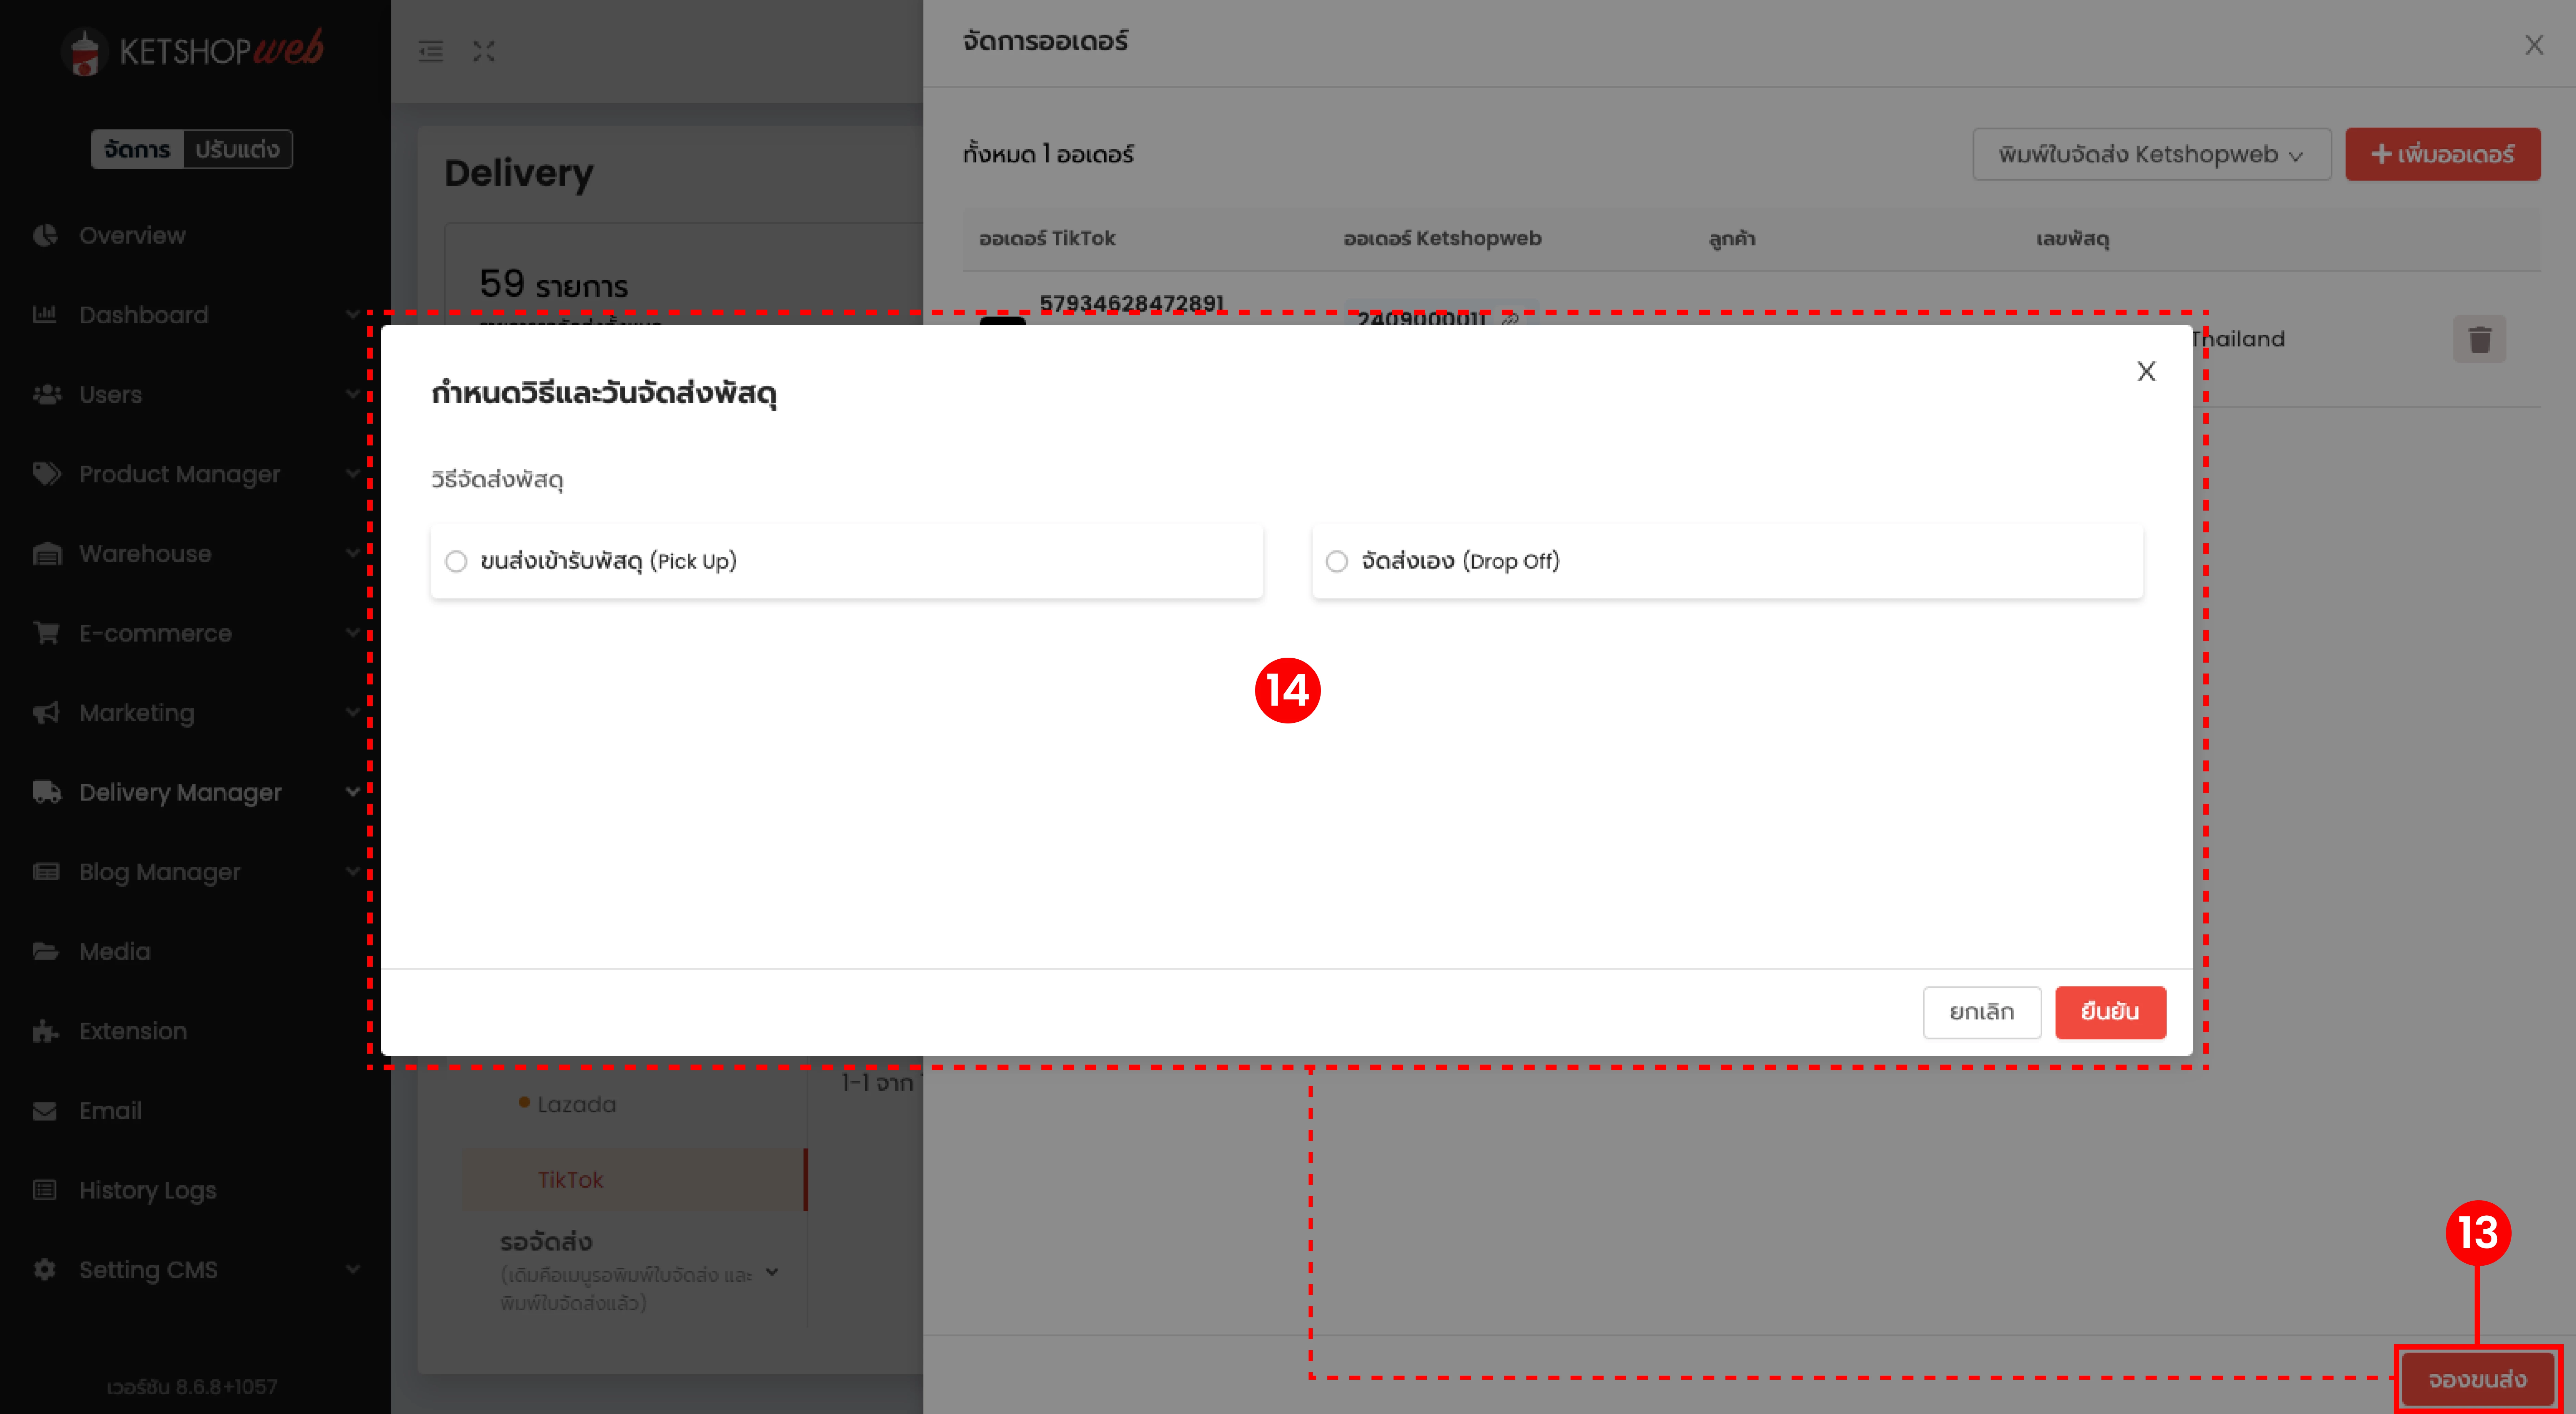The width and height of the screenshot is (2576, 1414).
Task: Select the TikTok channel tab
Action: tap(635, 1180)
